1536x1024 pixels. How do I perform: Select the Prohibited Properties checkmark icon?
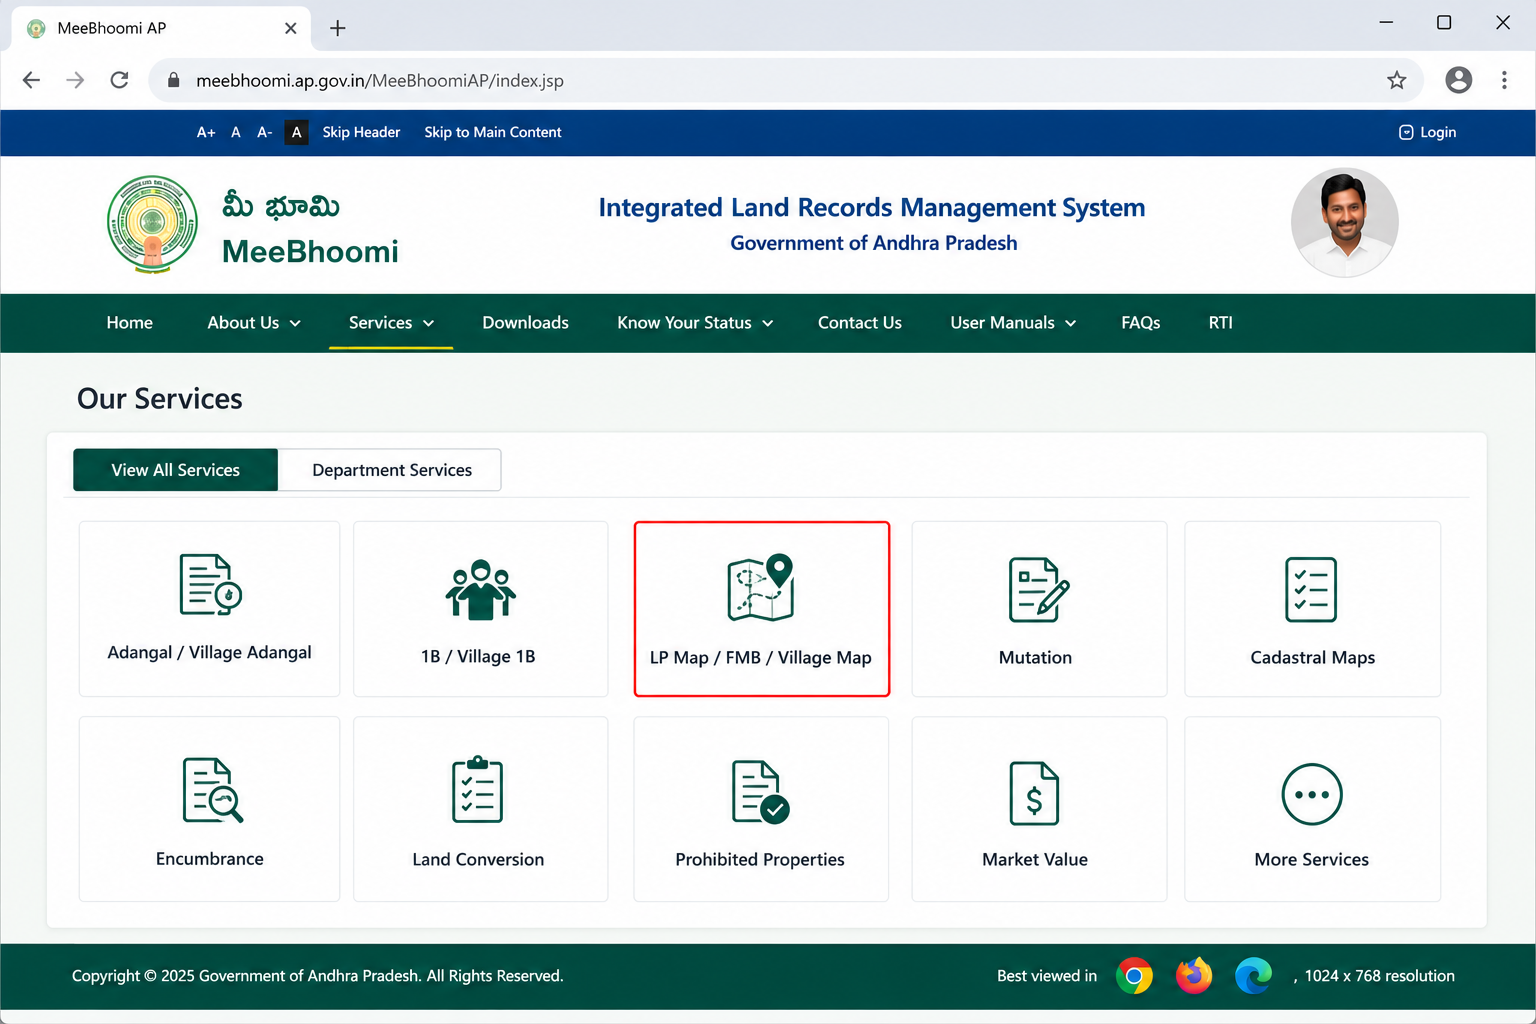(760, 792)
